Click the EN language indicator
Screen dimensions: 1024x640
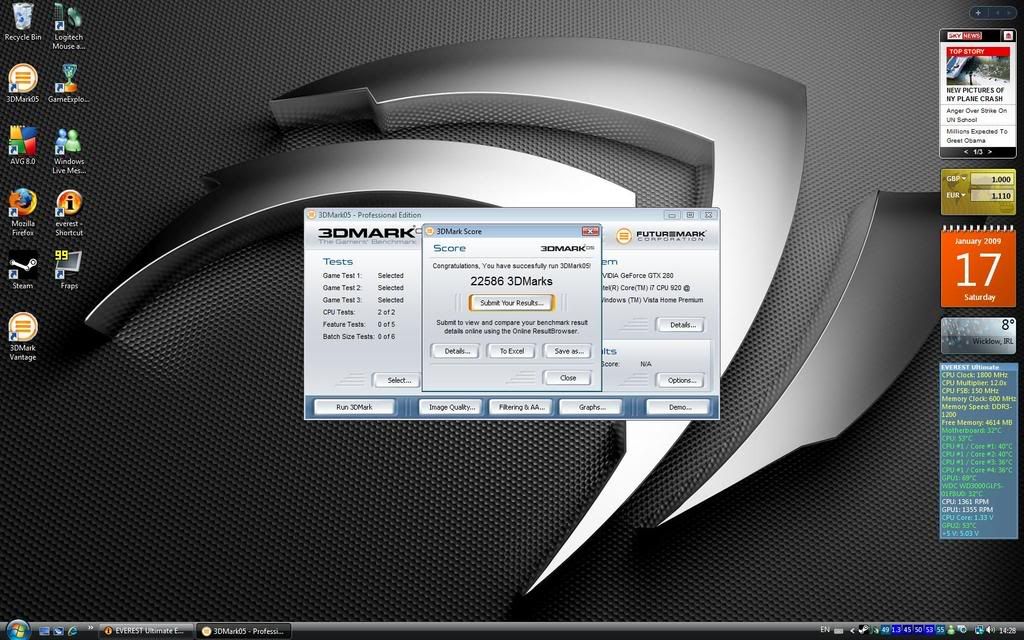[x=825, y=630]
